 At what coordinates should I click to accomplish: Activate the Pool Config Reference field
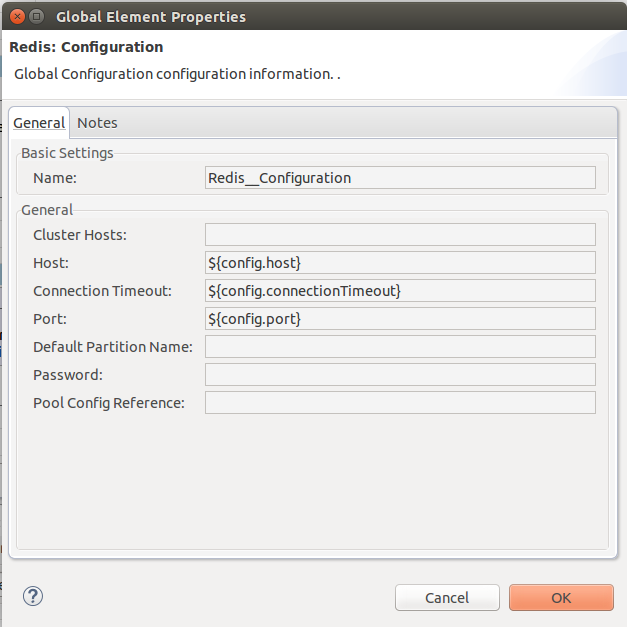click(x=400, y=403)
